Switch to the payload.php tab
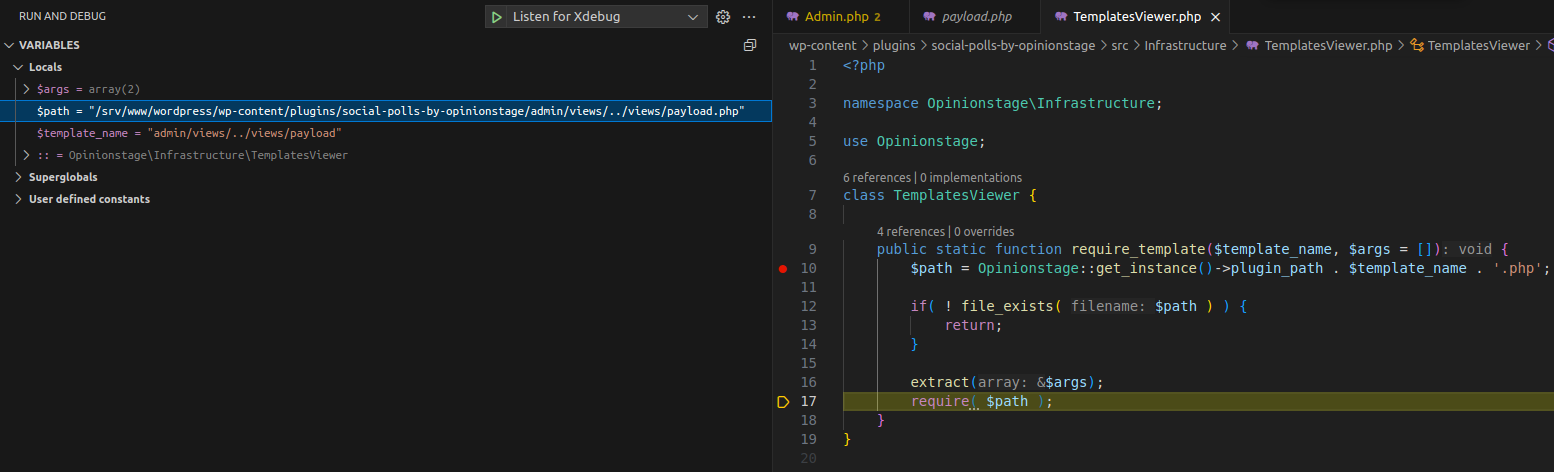Viewport: 1554px width, 472px height. (977, 17)
